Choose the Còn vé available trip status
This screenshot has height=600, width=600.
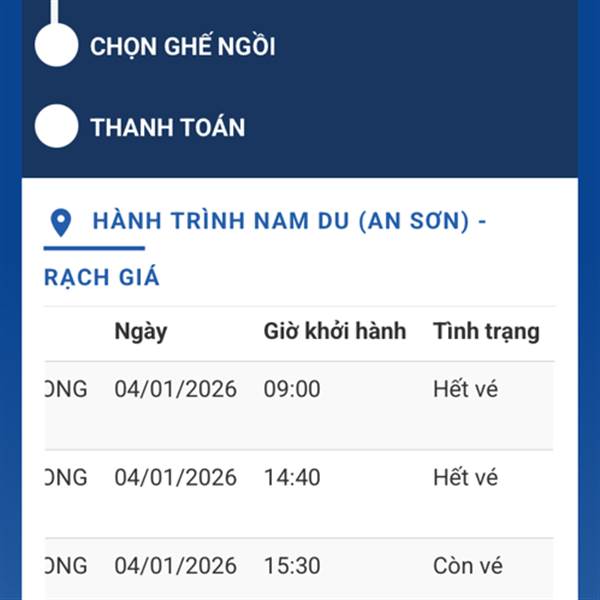coord(467,566)
